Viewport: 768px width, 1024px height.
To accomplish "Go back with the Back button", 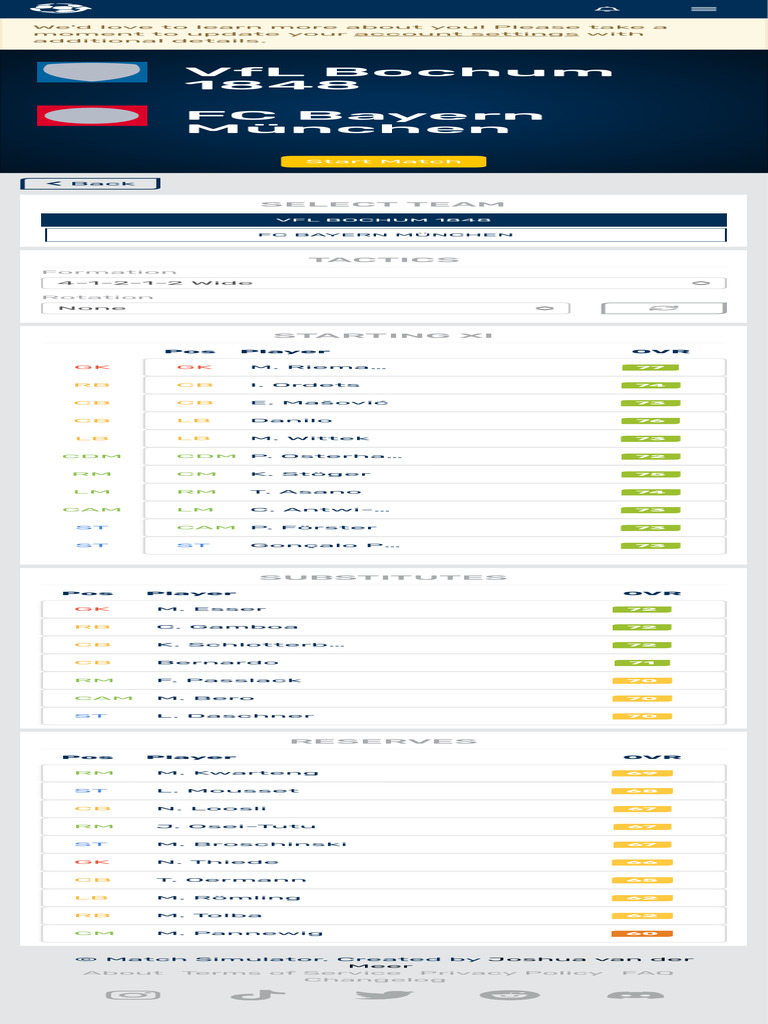I will [x=91, y=184].
